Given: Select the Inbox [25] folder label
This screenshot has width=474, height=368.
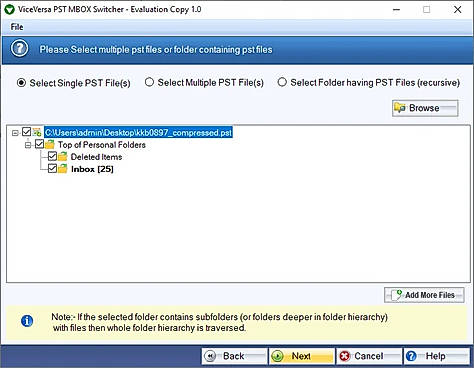Looking at the screenshot, I should [92, 169].
